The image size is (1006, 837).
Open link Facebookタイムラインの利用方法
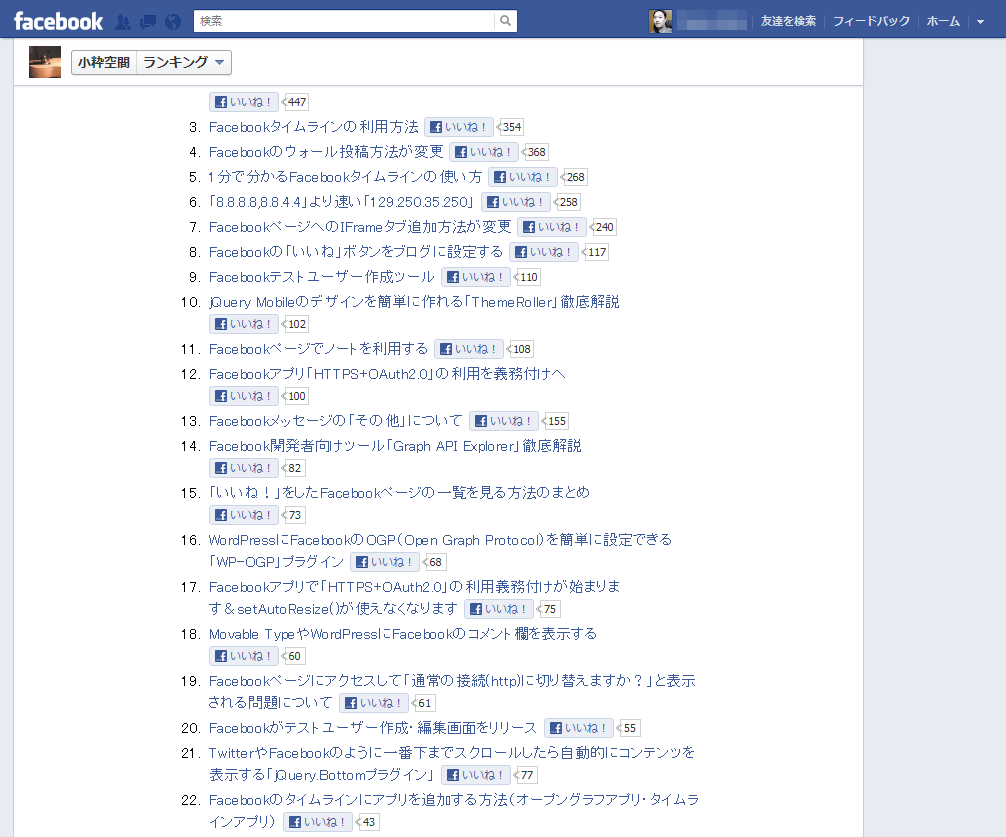[x=314, y=127]
